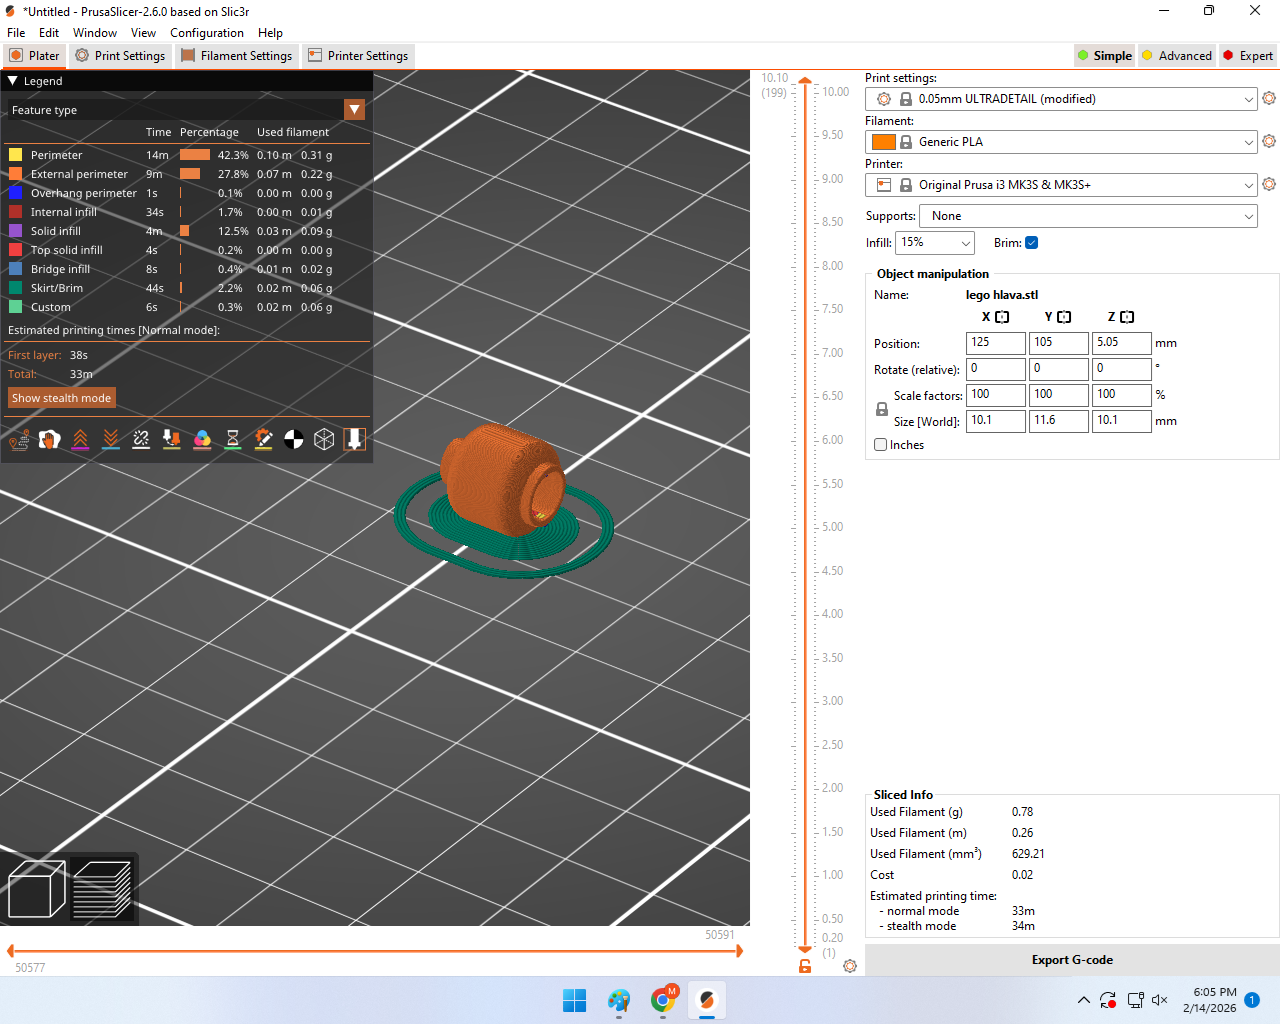Image resolution: width=1280 pixels, height=1024 pixels.
Task: Open the View menu
Action: point(143,33)
